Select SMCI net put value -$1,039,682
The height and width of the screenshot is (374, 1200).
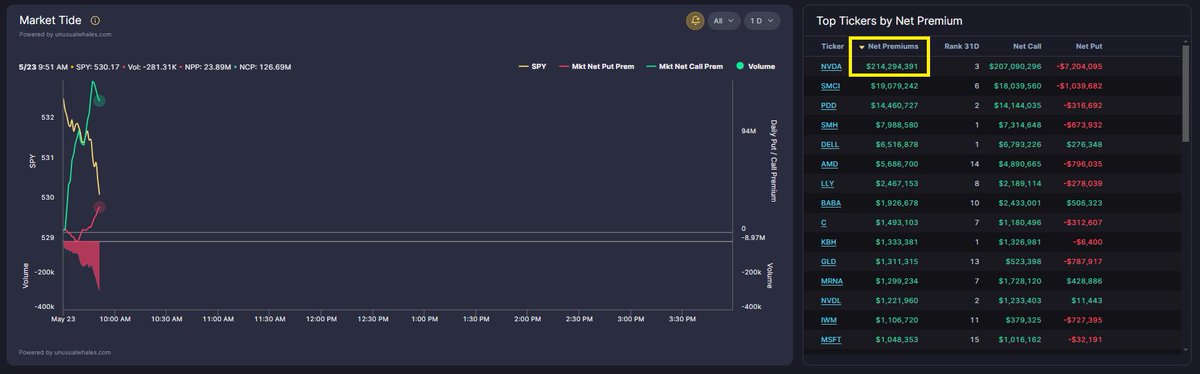pos(1081,86)
